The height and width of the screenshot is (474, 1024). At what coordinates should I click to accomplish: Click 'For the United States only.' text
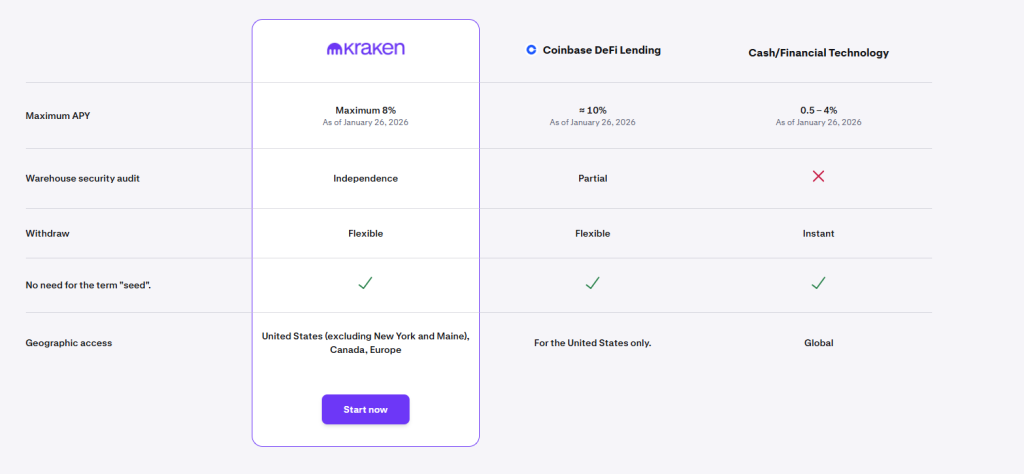[x=592, y=343]
